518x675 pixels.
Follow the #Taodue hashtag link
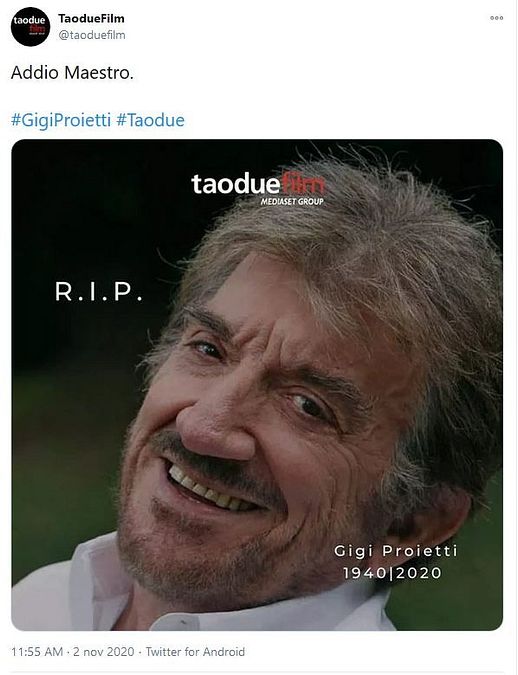point(150,120)
